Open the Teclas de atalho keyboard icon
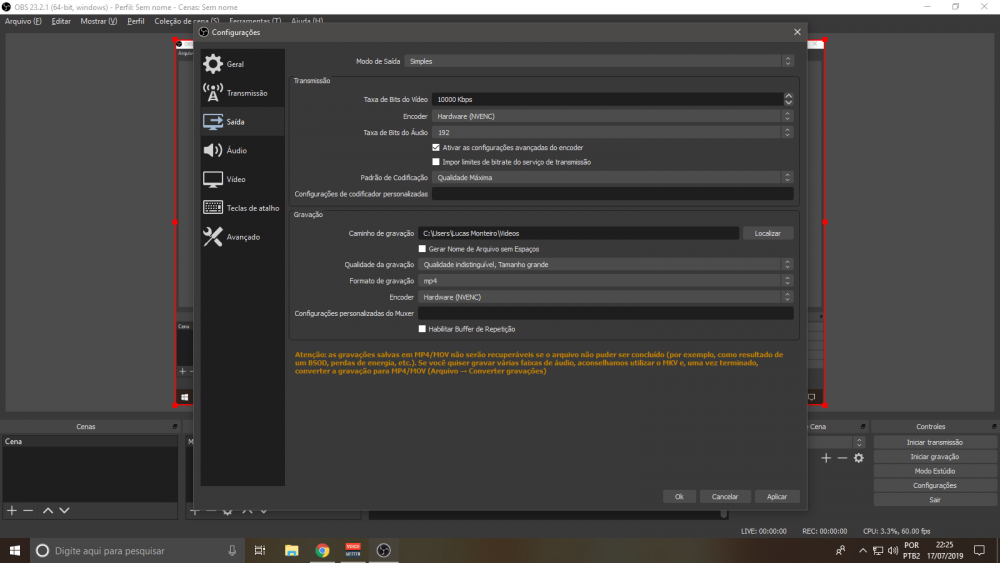The width and height of the screenshot is (1000, 563). tap(213, 208)
